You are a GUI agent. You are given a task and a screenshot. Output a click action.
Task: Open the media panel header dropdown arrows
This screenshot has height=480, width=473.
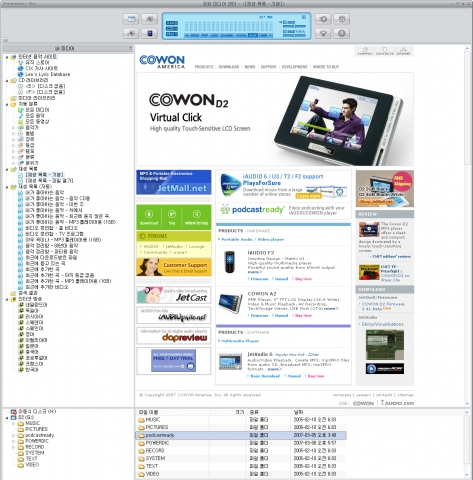tap(130, 49)
